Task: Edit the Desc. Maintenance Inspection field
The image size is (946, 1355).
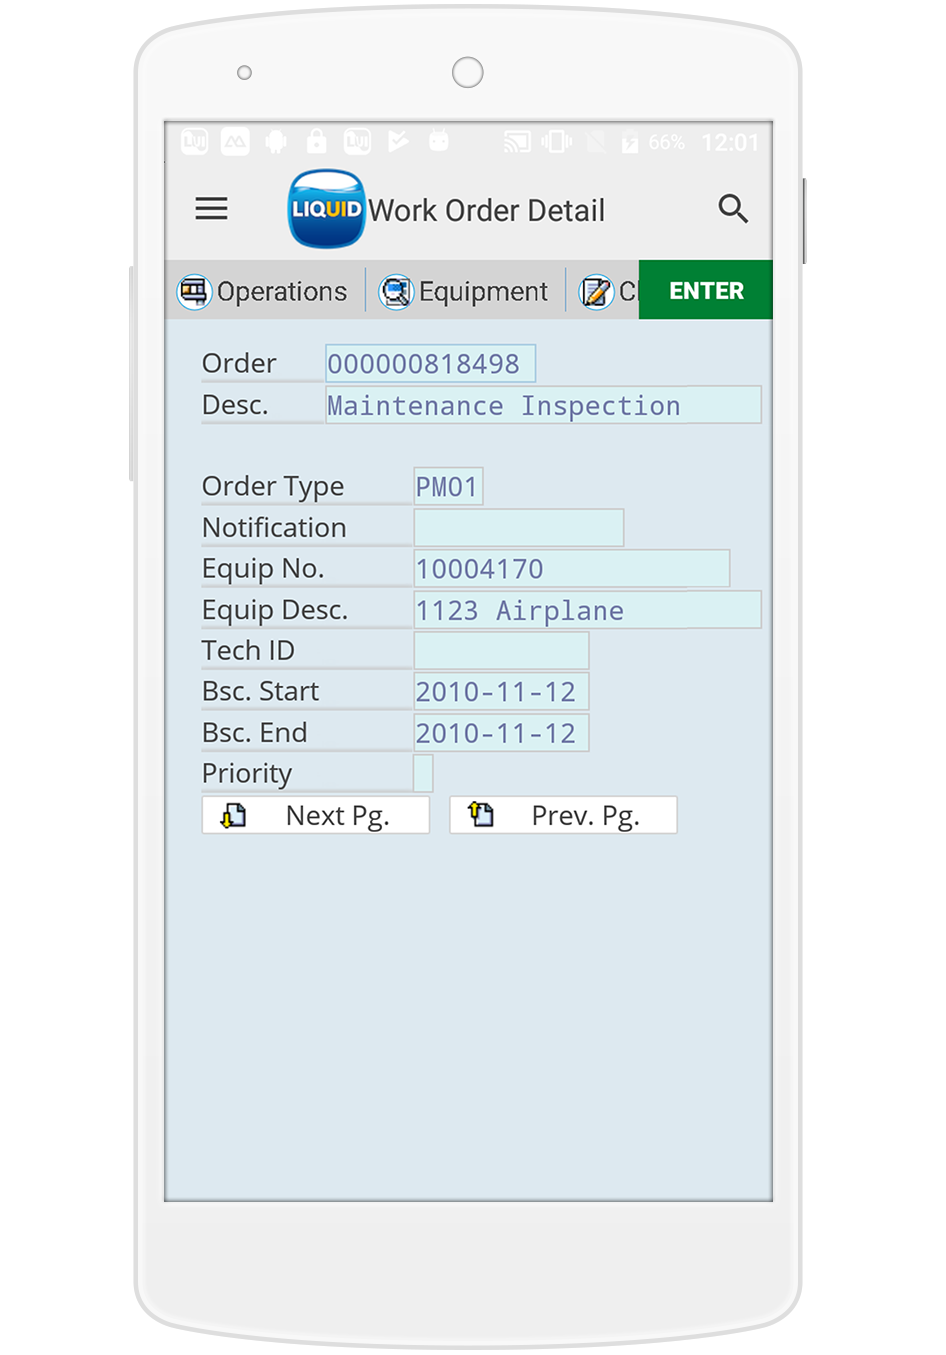Action: 543,405
